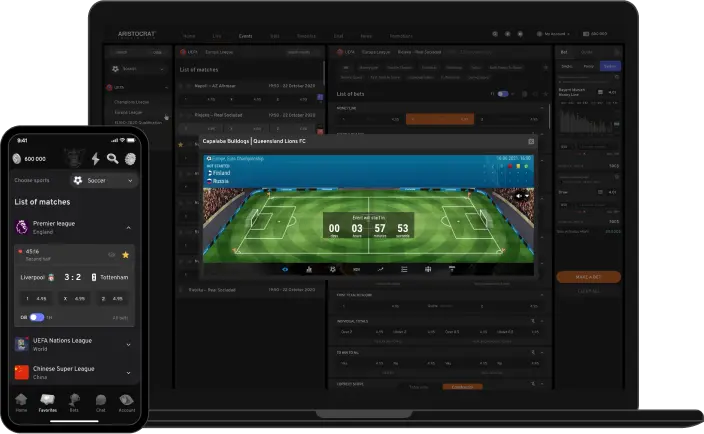Click the filter funnel icon in tracker toolbar

[452, 269]
